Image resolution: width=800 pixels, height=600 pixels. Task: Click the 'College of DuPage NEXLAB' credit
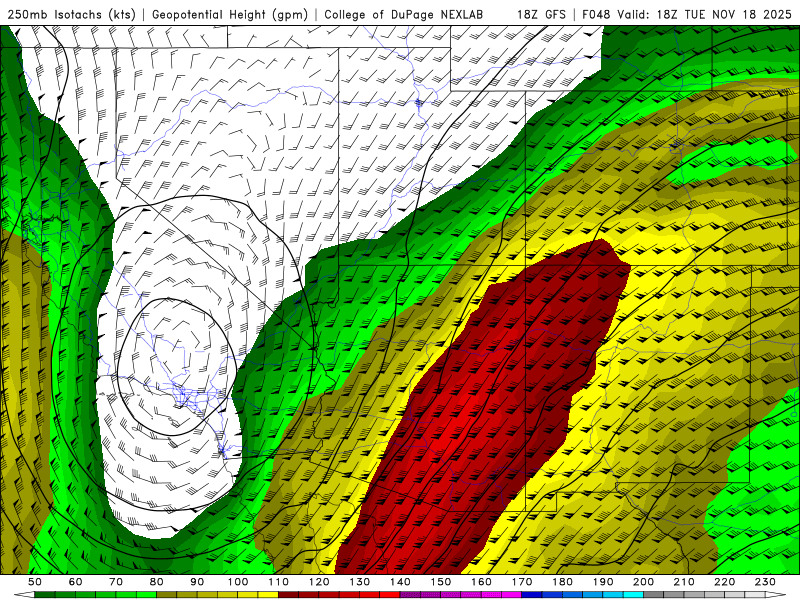(404, 15)
